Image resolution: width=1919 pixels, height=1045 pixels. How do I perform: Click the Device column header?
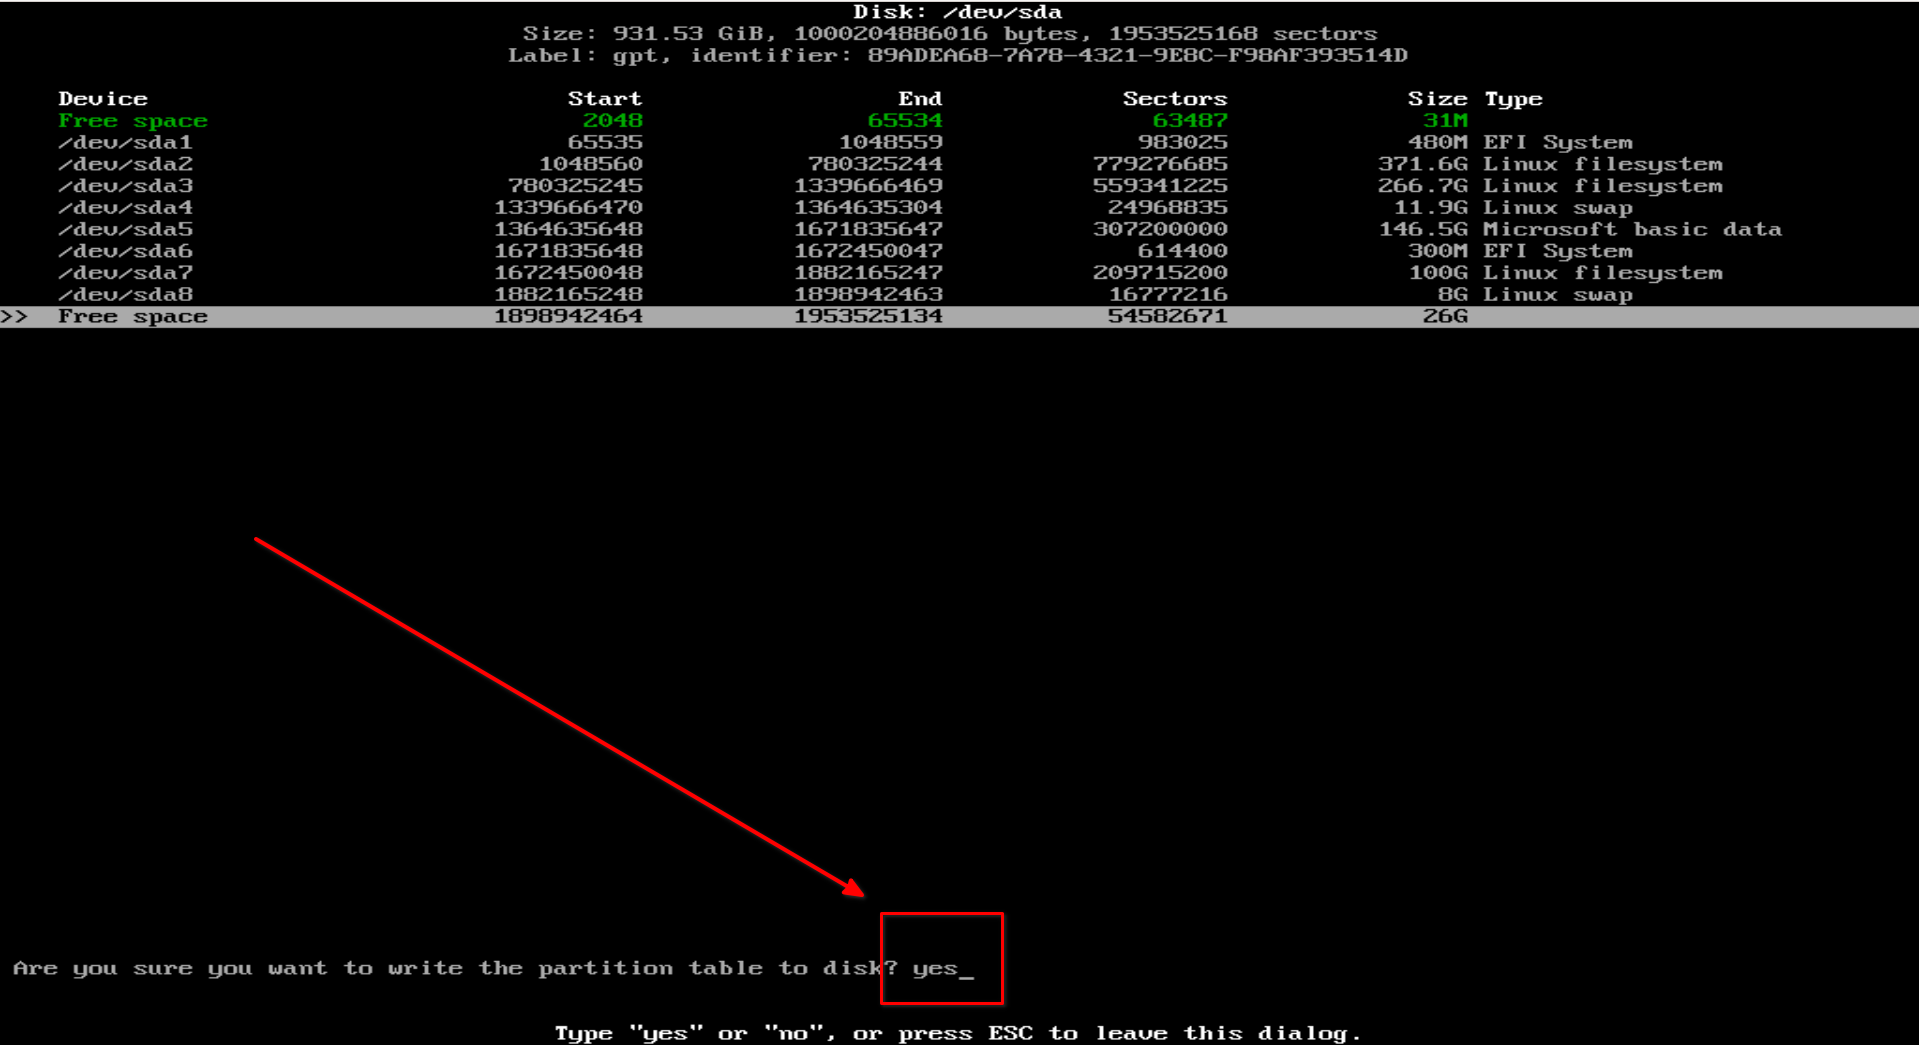pyautogui.click(x=103, y=98)
